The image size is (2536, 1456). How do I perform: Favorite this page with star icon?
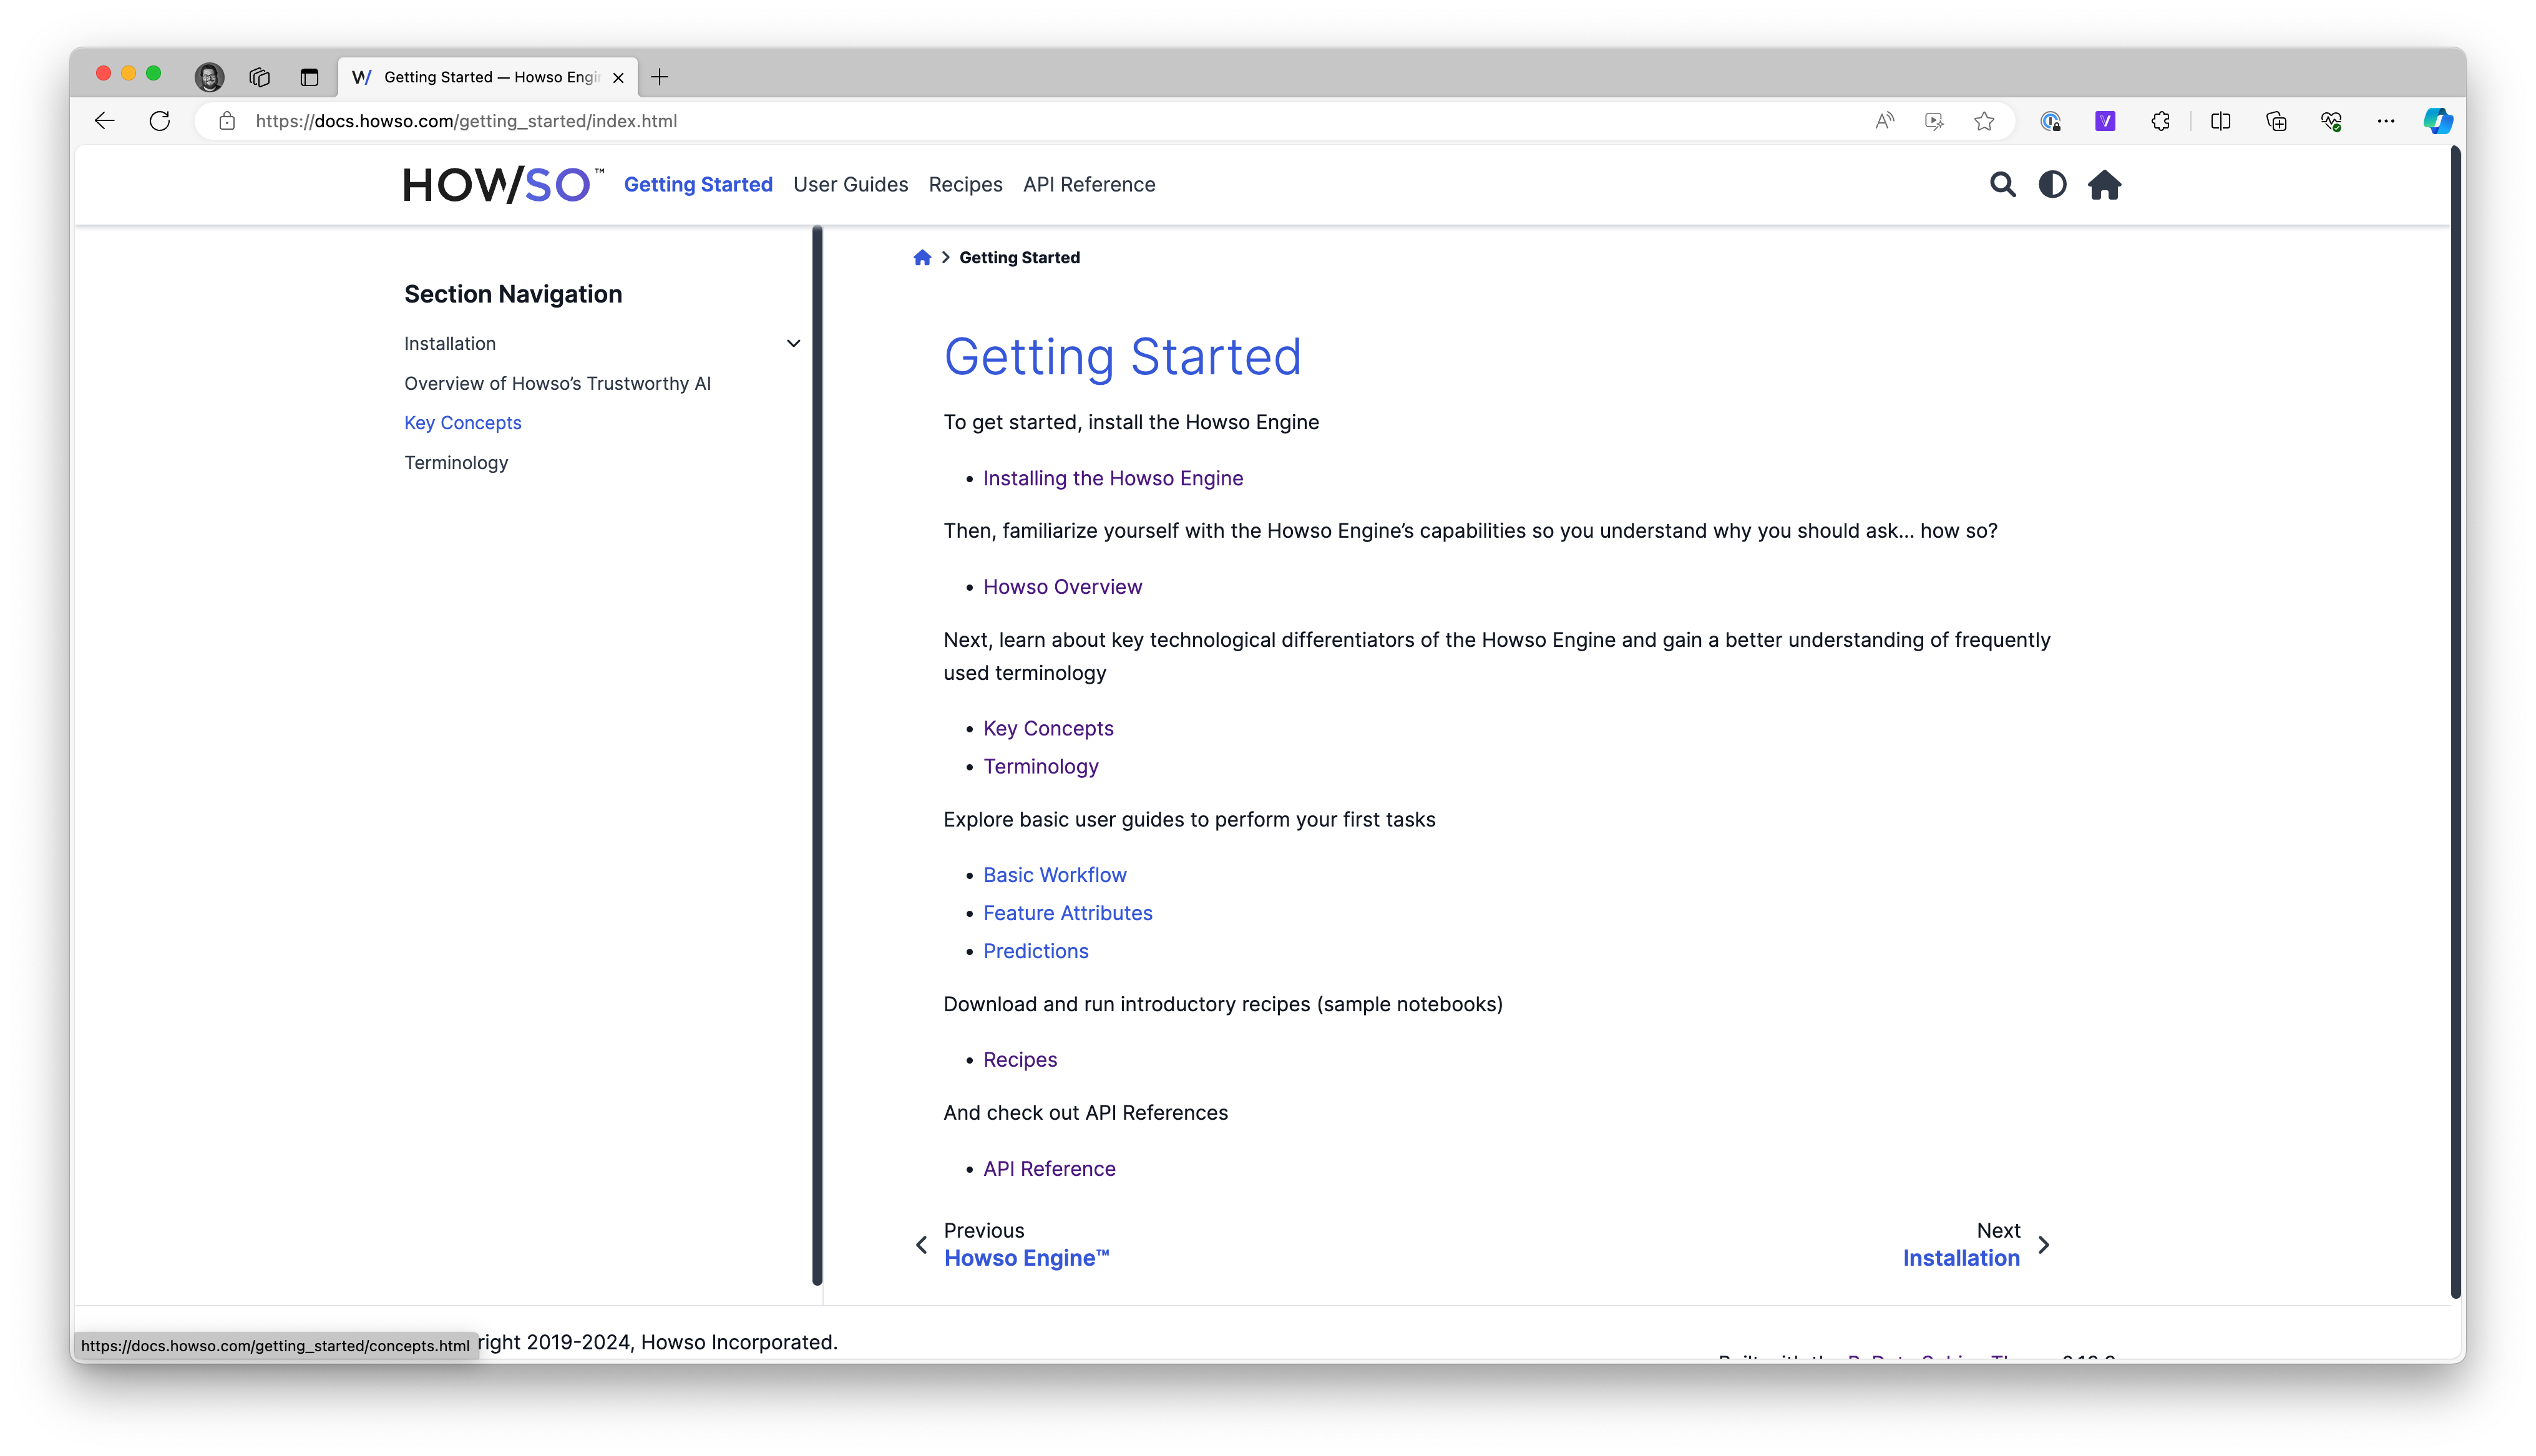click(x=1984, y=121)
